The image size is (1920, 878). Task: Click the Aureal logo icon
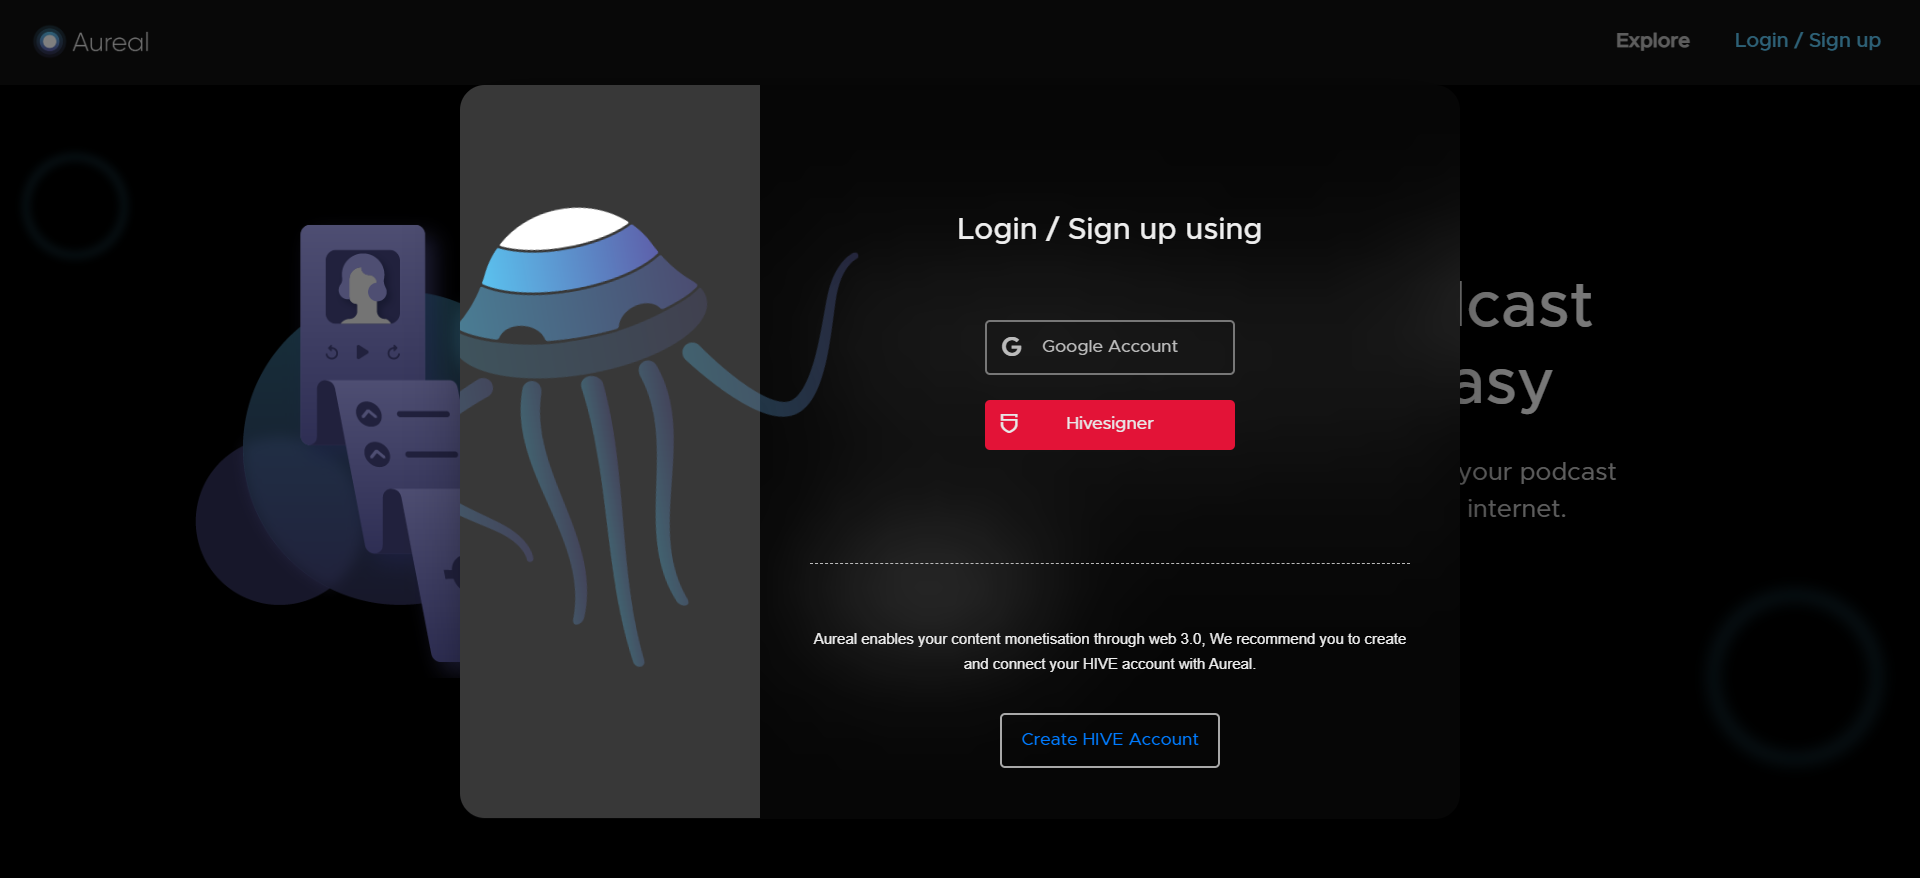pyautogui.click(x=49, y=41)
